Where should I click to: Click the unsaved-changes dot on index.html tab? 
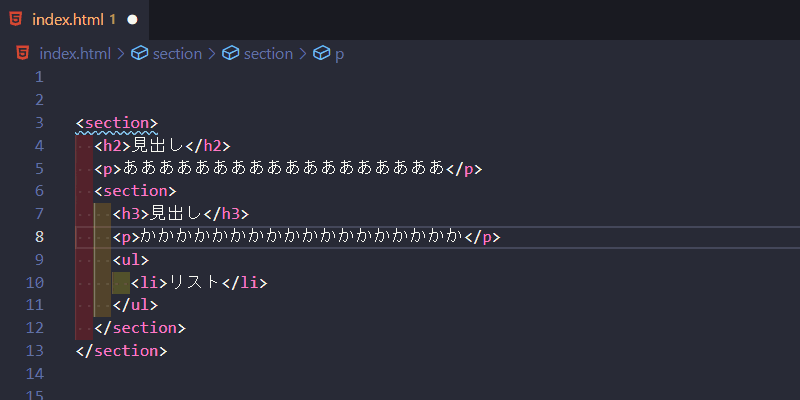(x=132, y=20)
